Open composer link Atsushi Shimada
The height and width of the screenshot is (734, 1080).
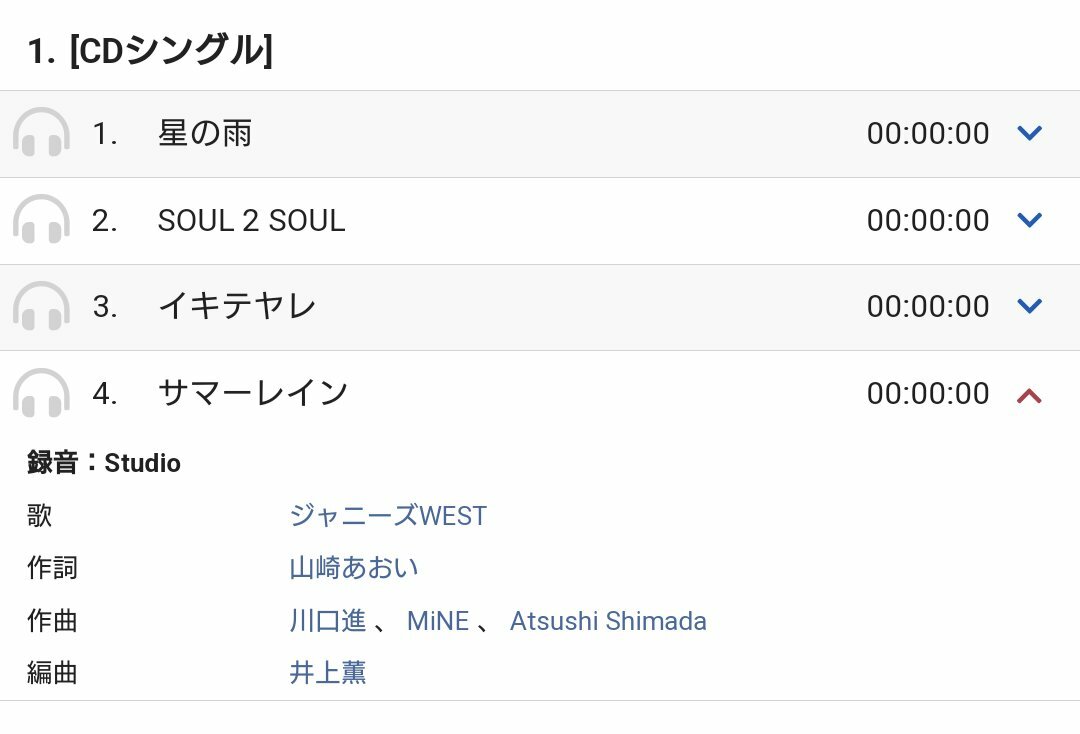608,621
